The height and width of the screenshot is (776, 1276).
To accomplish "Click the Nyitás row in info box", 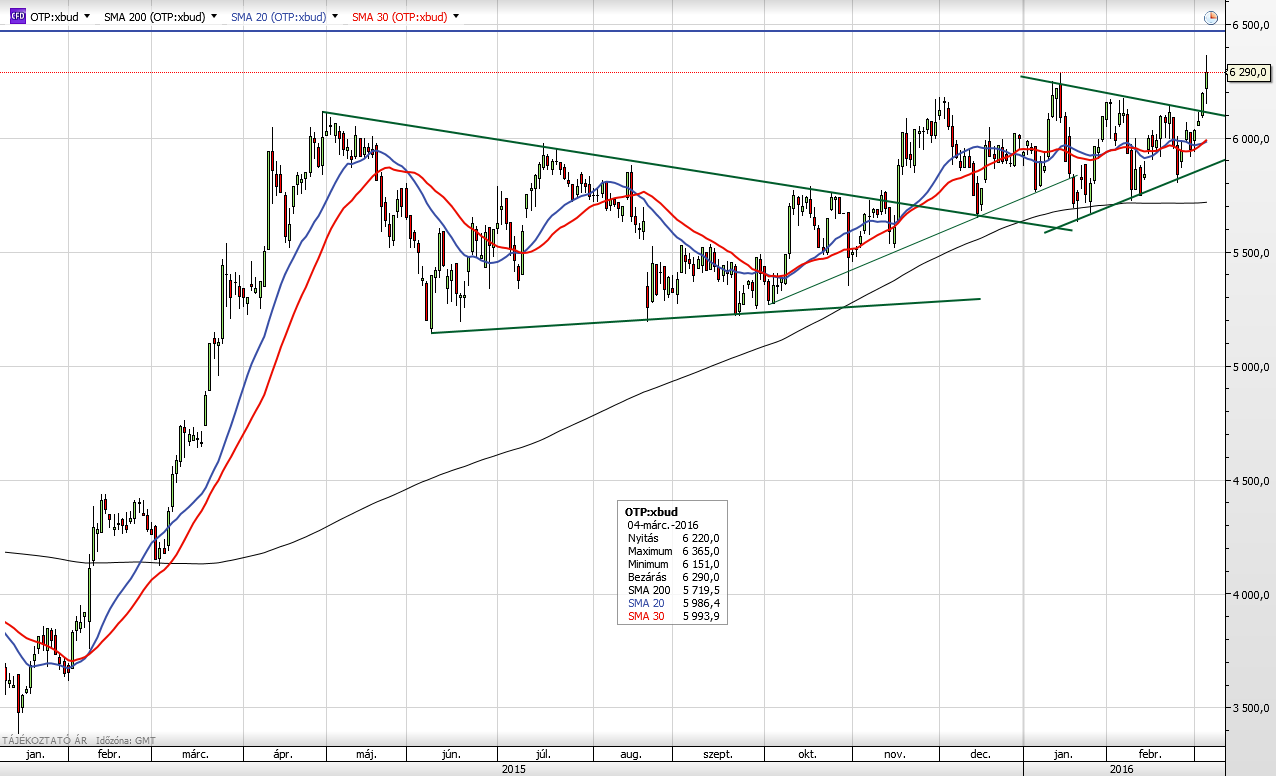I will (673, 538).
